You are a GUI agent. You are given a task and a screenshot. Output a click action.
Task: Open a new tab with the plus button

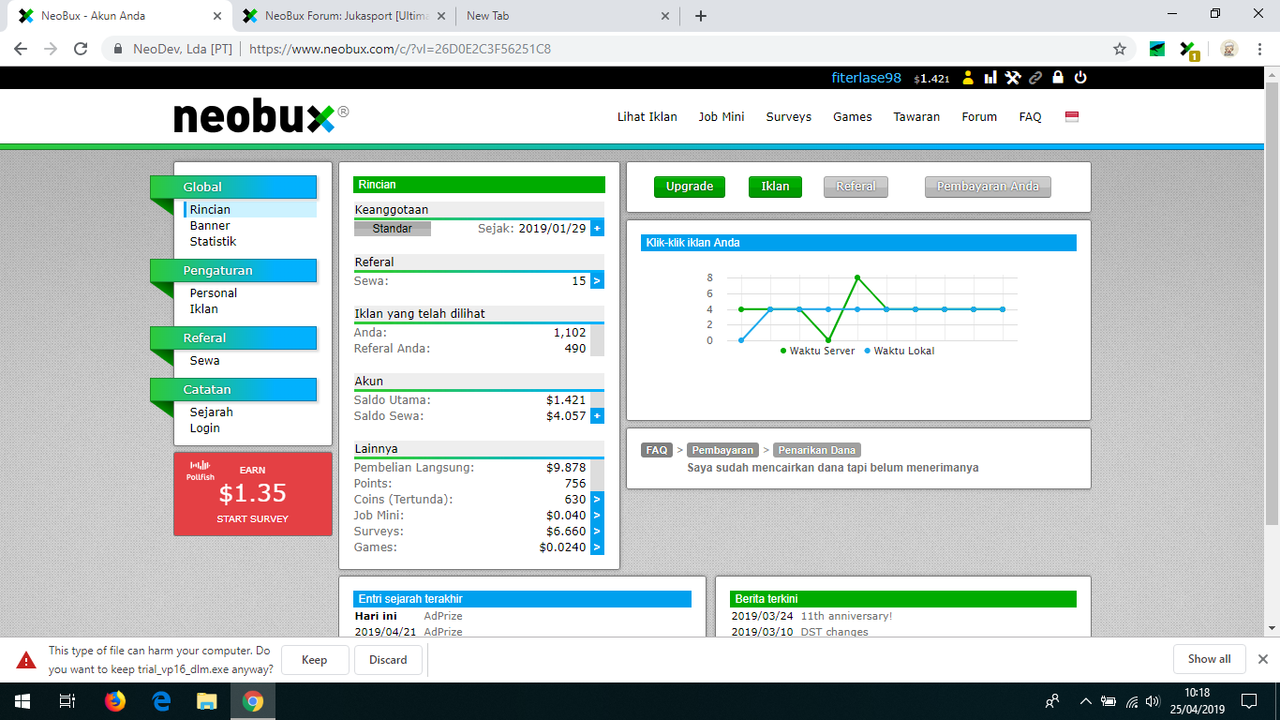(700, 16)
